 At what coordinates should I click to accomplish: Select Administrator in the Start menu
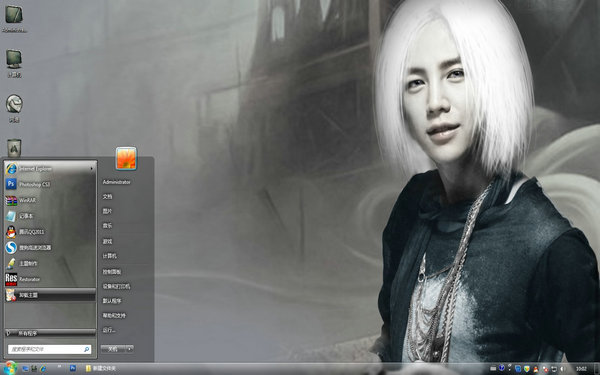tap(116, 182)
